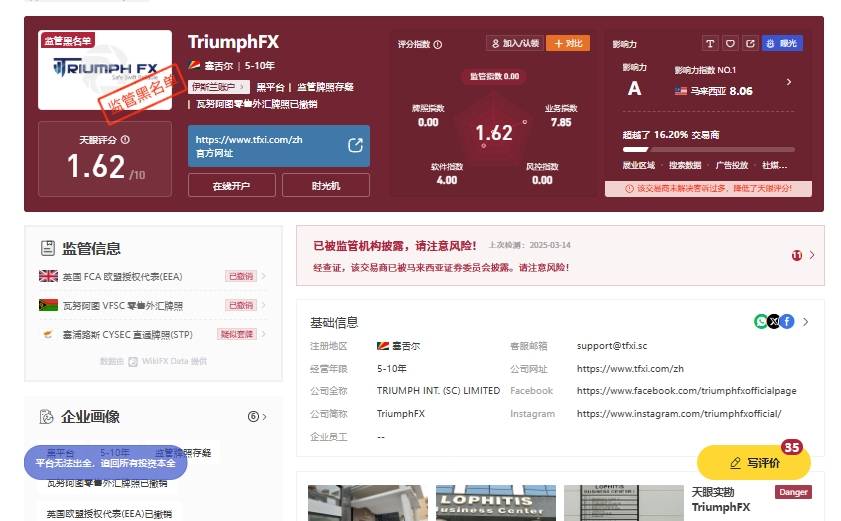
Task: Click the WikiFX Data provider icon
Action: (x=133, y=362)
